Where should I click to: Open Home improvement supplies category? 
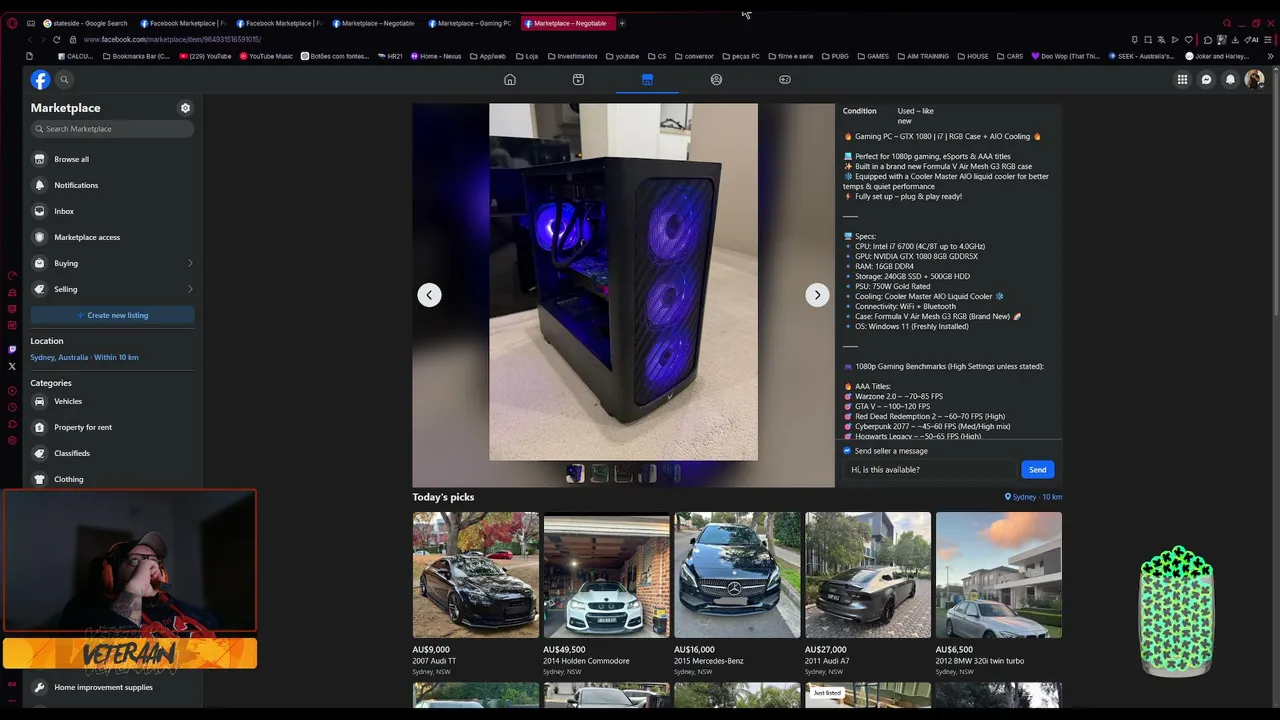point(112,687)
